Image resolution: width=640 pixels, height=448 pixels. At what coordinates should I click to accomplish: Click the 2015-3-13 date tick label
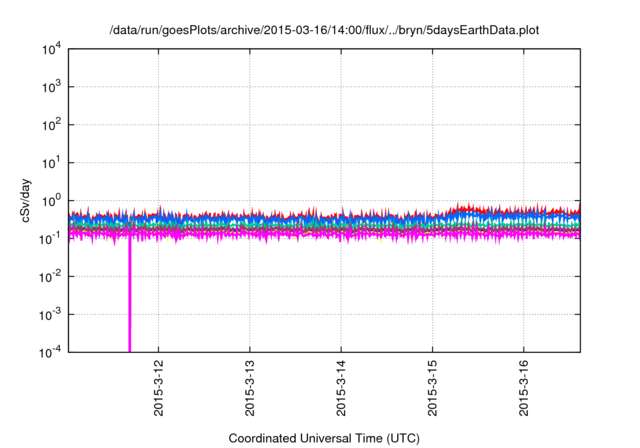tap(250, 388)
